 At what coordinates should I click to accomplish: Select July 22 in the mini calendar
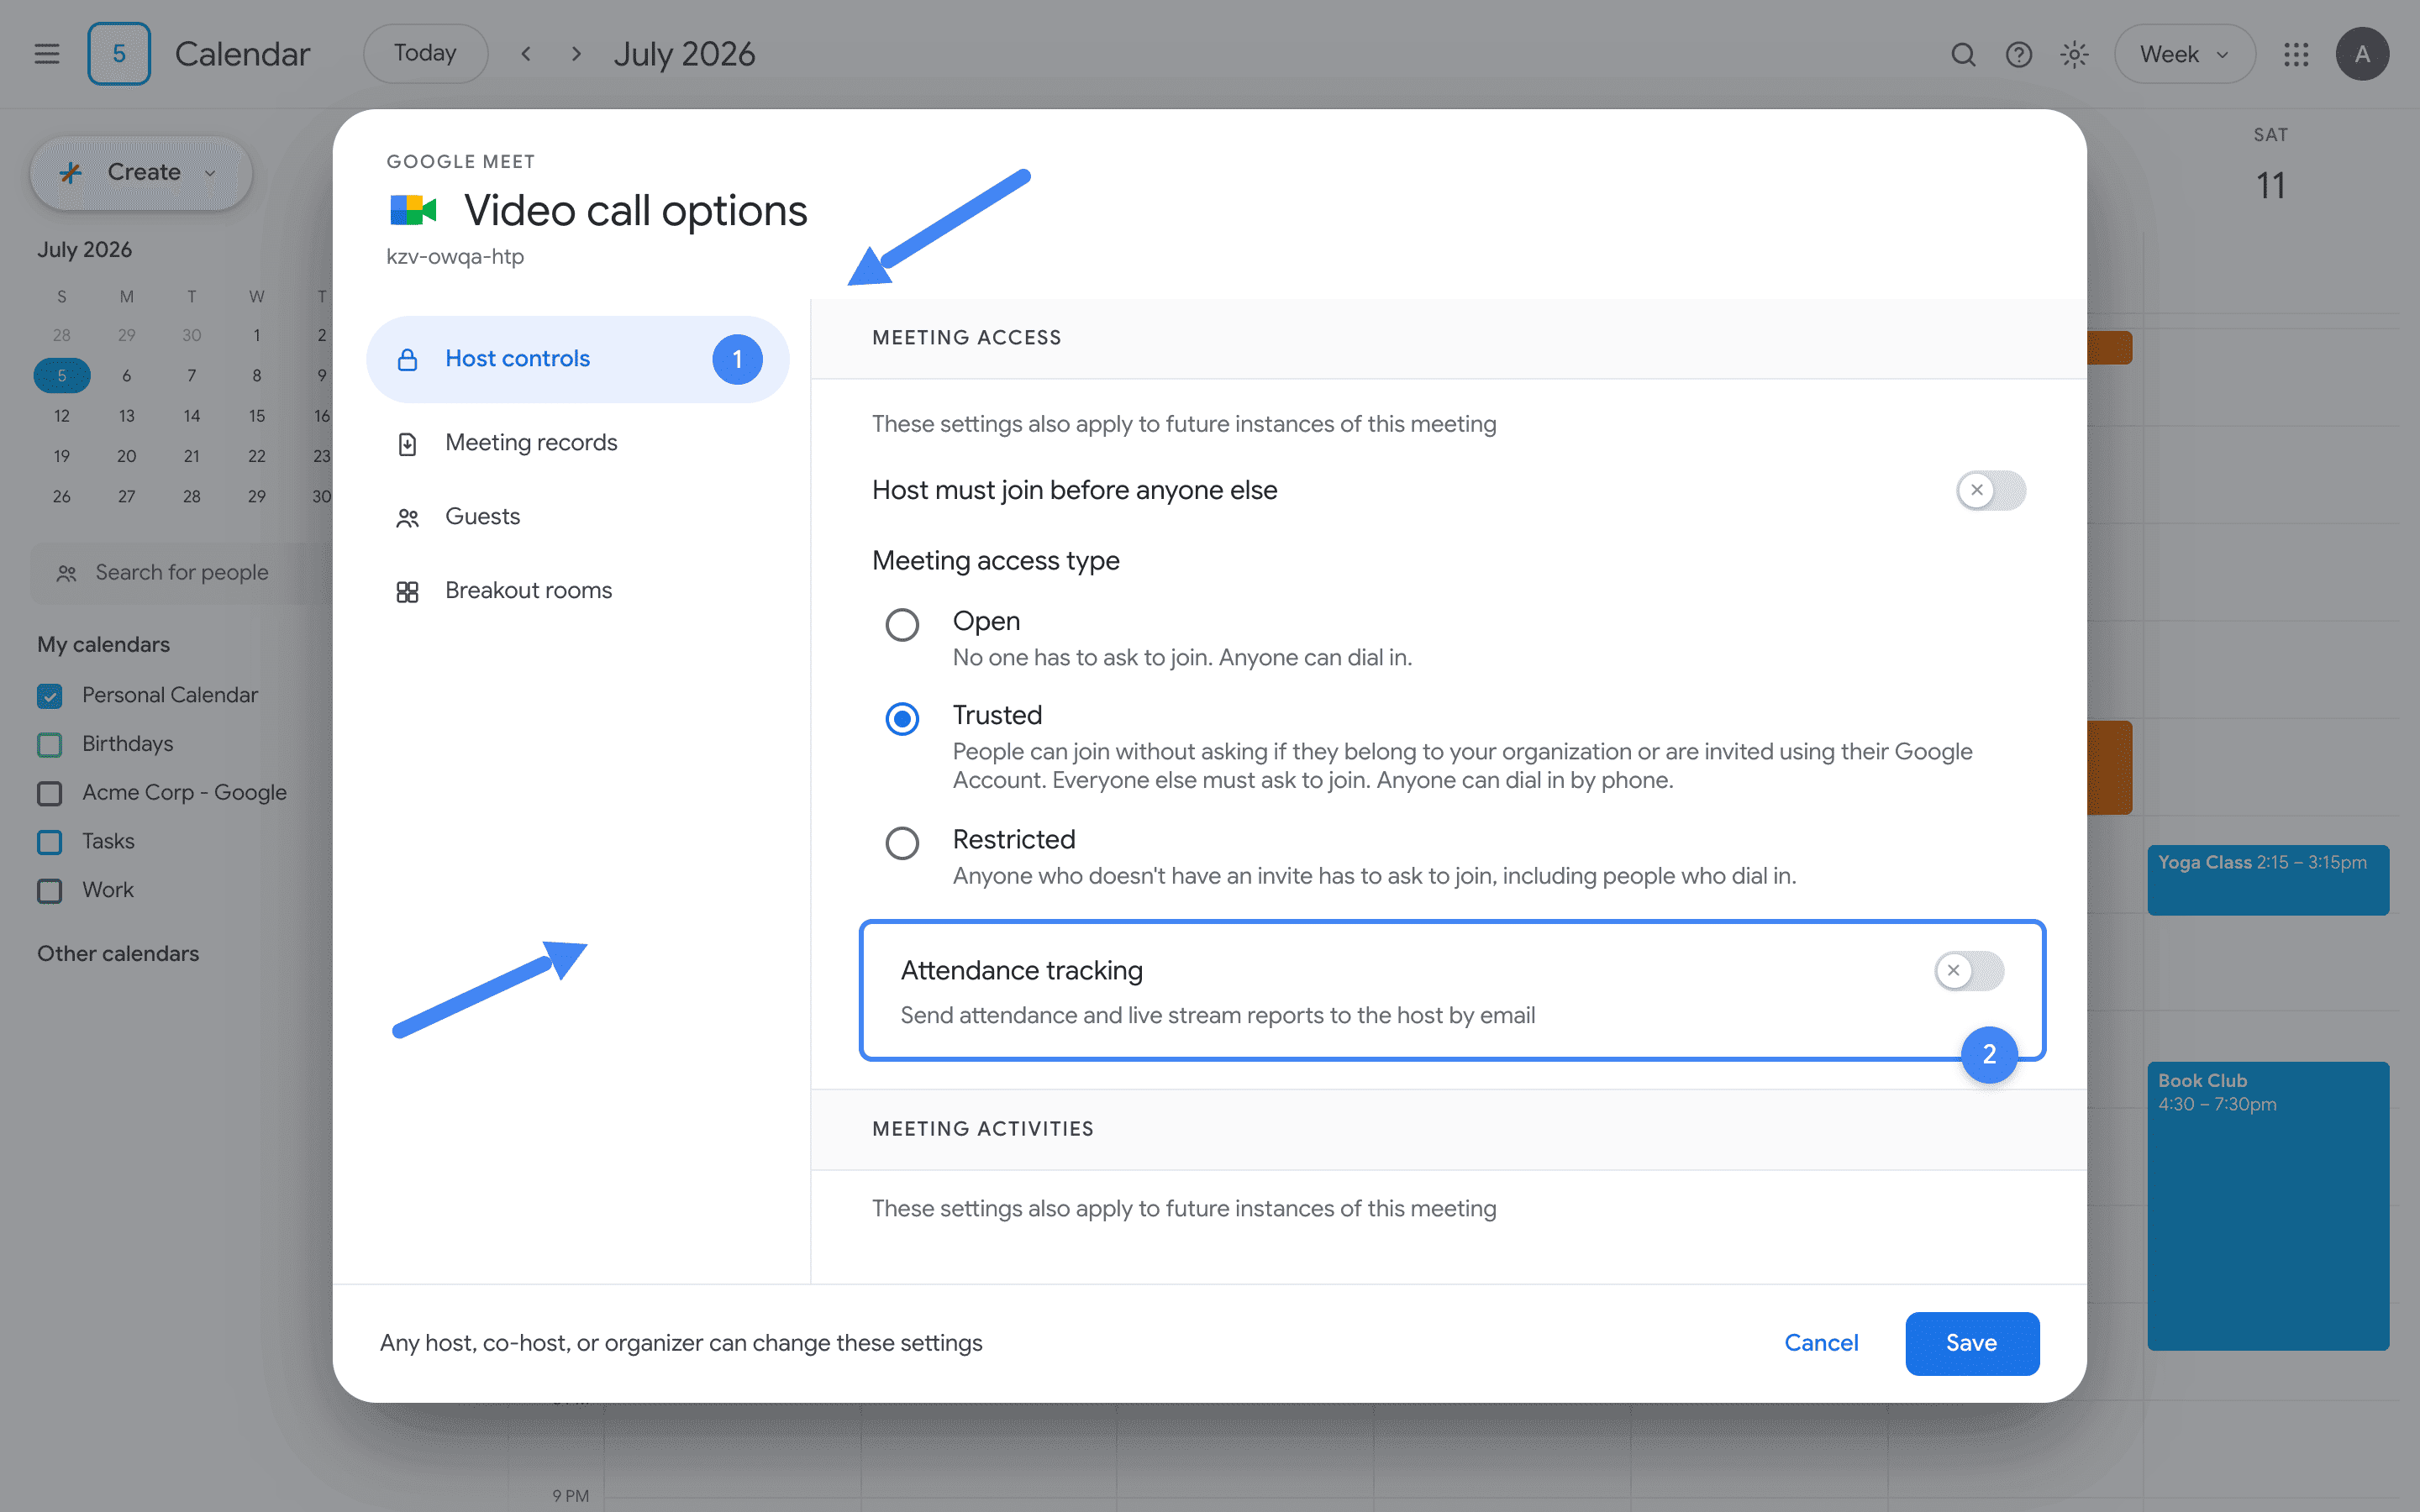256,456
